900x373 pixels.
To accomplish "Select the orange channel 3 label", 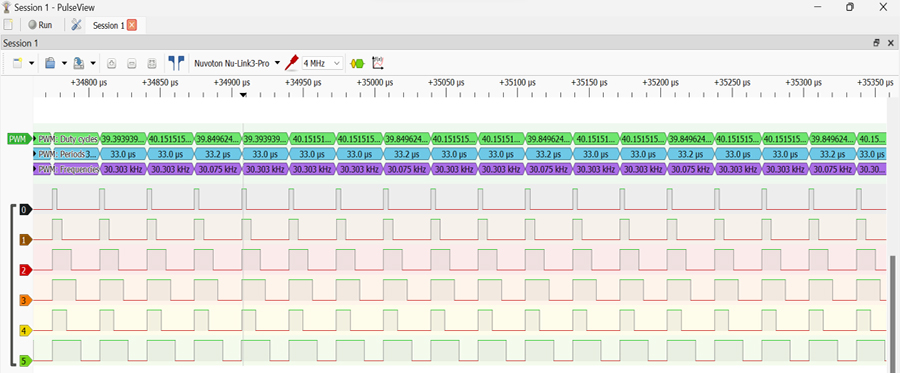I will (25, 300).
